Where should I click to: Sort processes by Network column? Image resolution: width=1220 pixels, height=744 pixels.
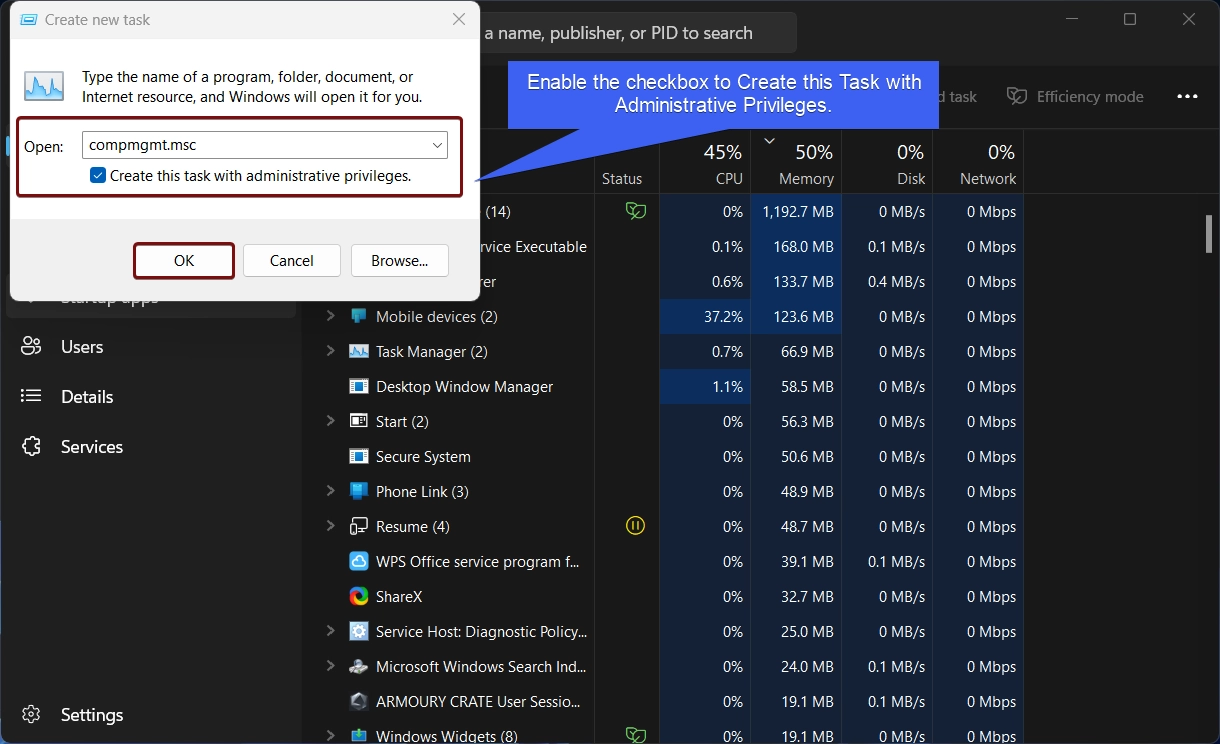coord(978,162)
